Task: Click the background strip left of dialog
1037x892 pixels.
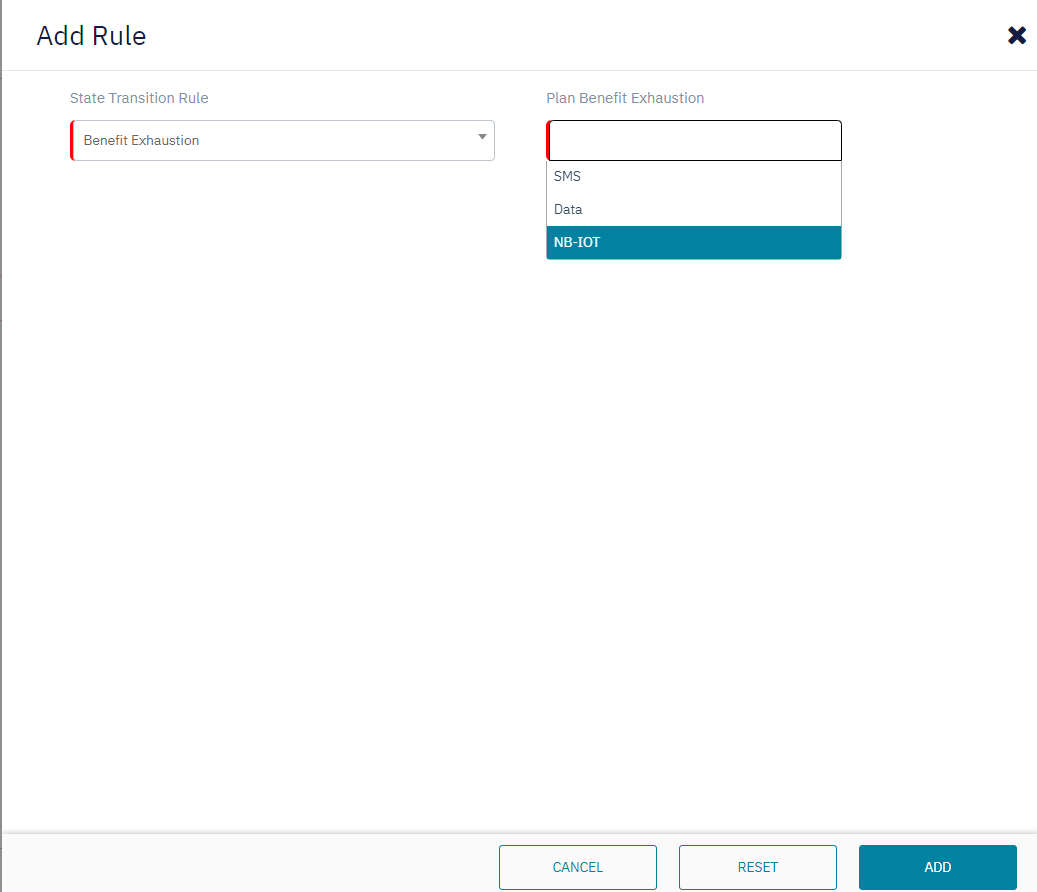Action: (1, 450)
